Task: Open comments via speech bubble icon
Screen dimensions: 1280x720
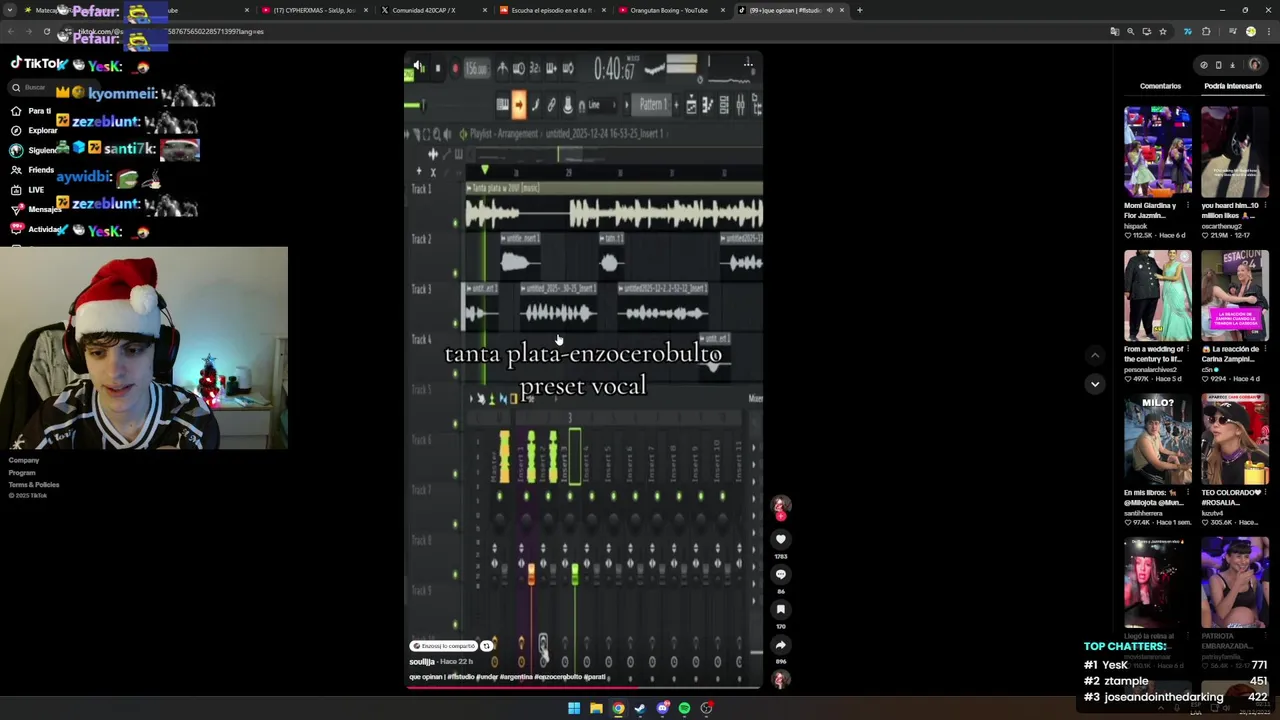Action: point(781,574)
